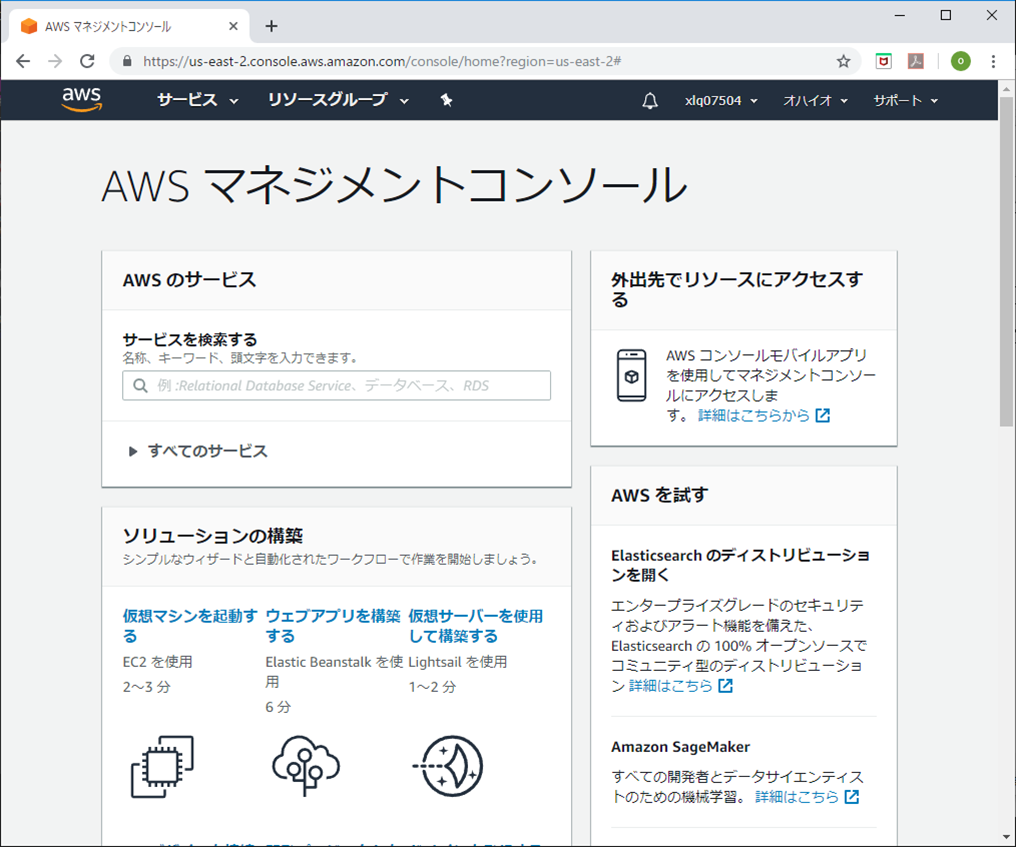Click the AWS のサービス heading

189,280
